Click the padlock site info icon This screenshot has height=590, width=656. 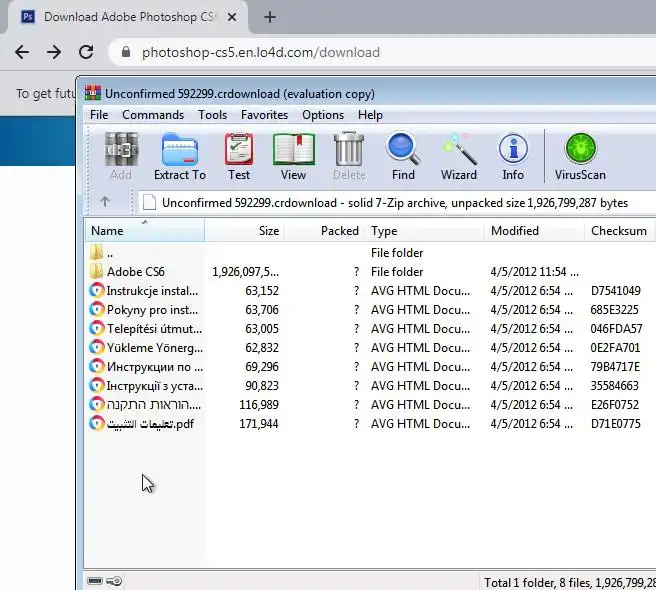(x=126, y=52)
